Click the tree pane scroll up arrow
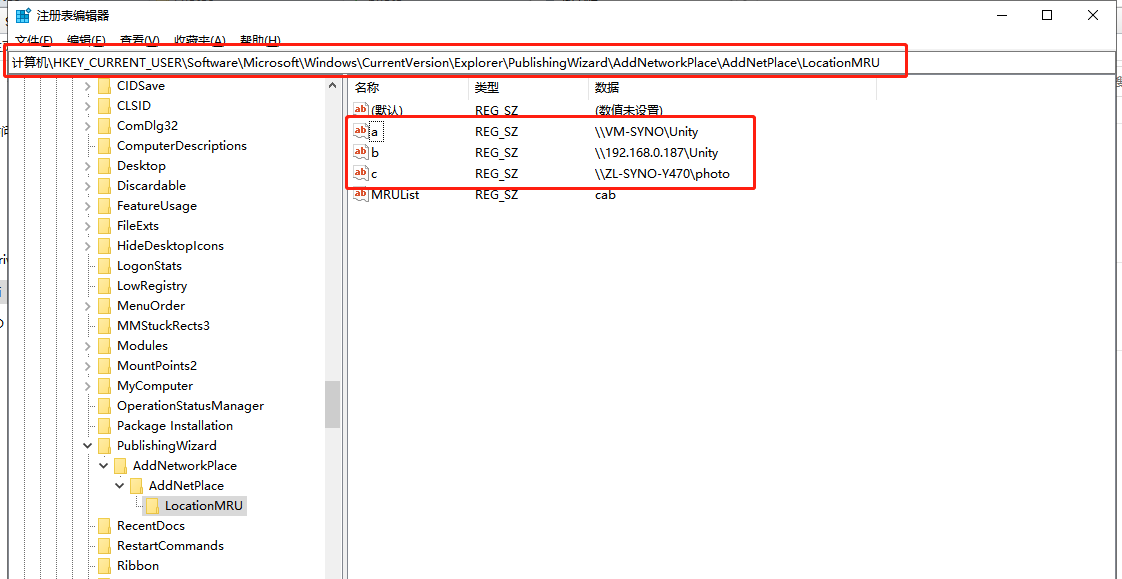 click(x=333, y=86)
